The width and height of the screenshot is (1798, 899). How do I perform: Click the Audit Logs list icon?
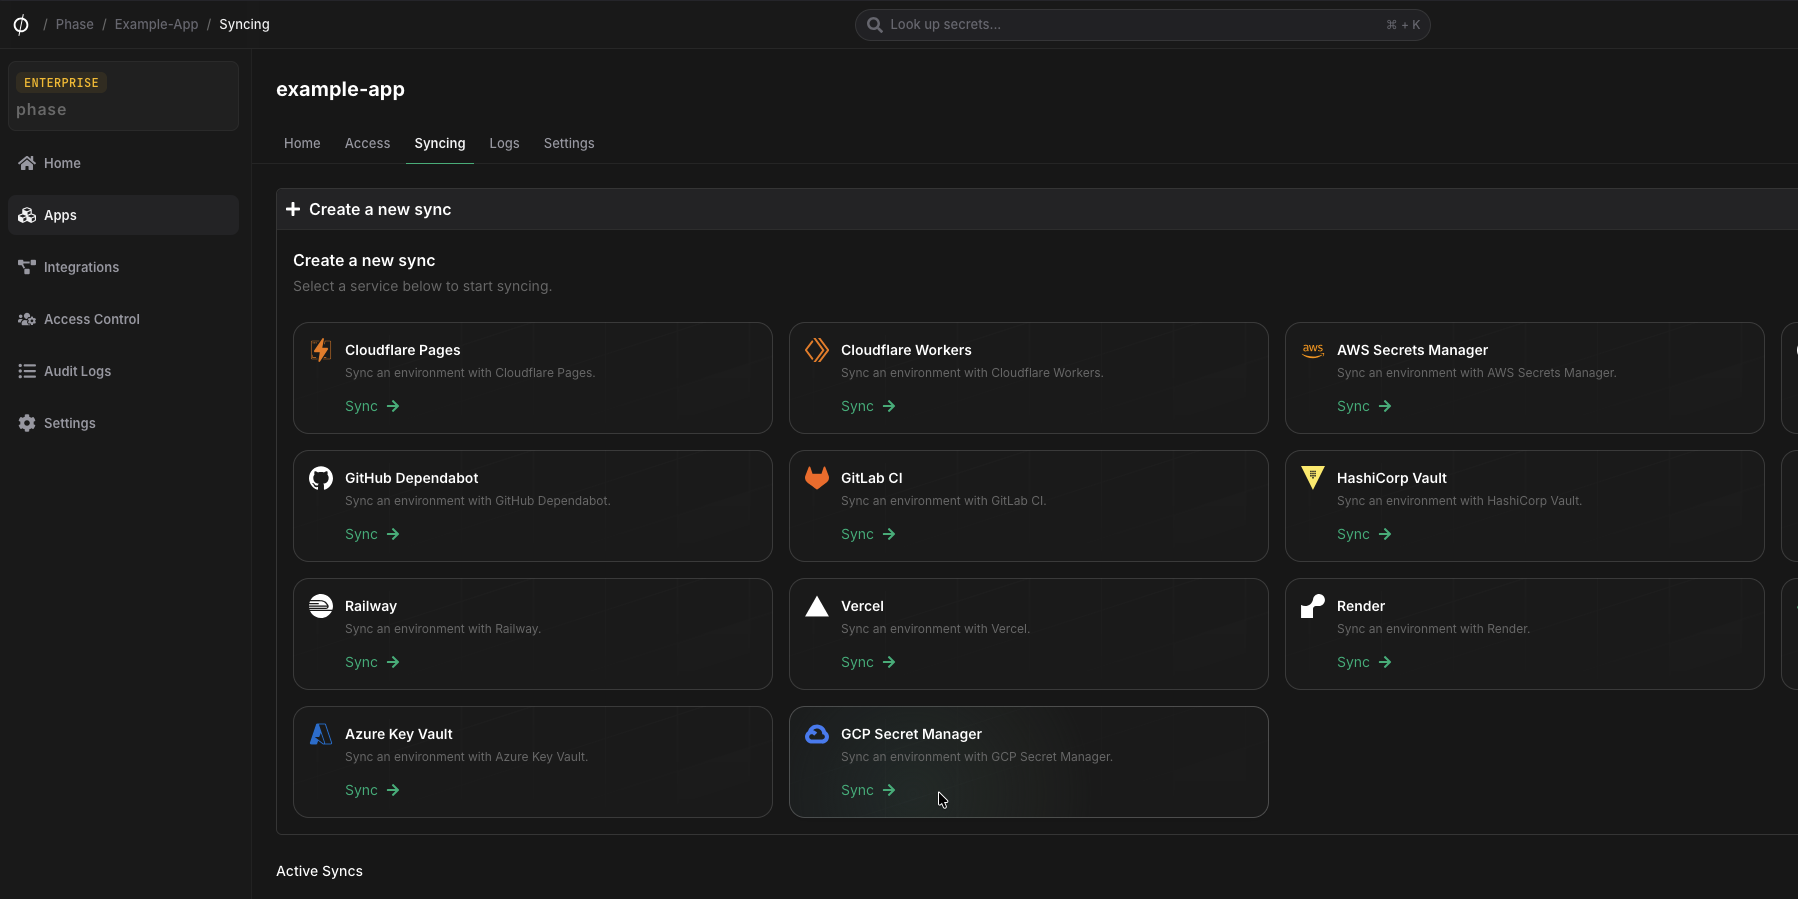coord(27,371)
